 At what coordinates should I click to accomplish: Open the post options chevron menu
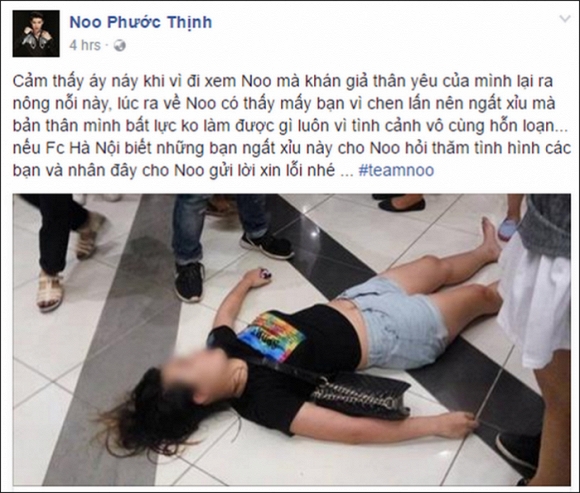pos(565,18)
